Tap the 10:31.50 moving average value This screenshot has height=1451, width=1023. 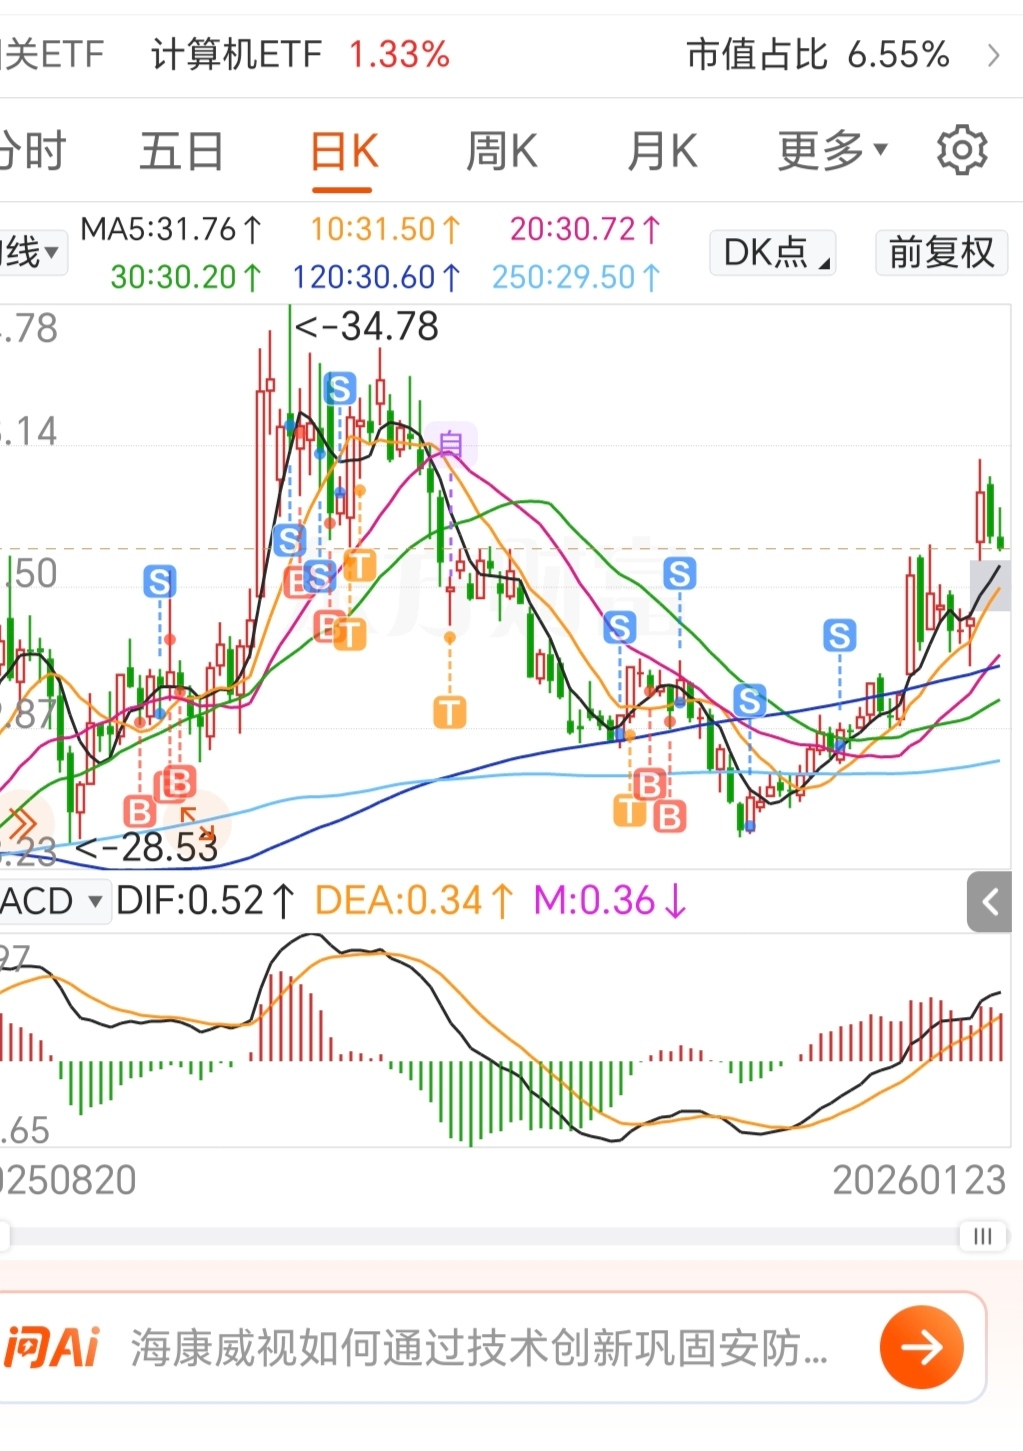(386, 229)
